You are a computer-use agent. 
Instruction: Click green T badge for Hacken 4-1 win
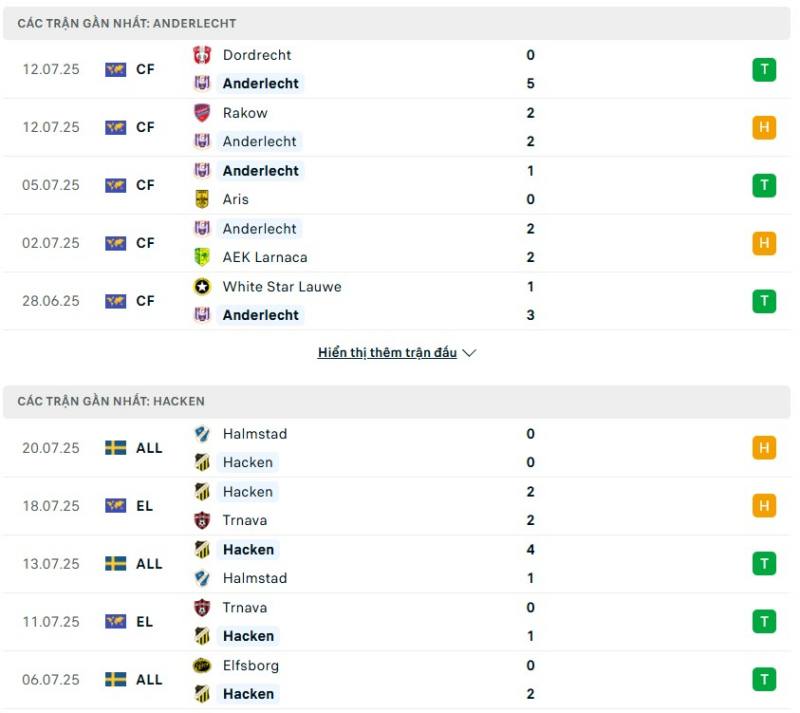point(764,564)
